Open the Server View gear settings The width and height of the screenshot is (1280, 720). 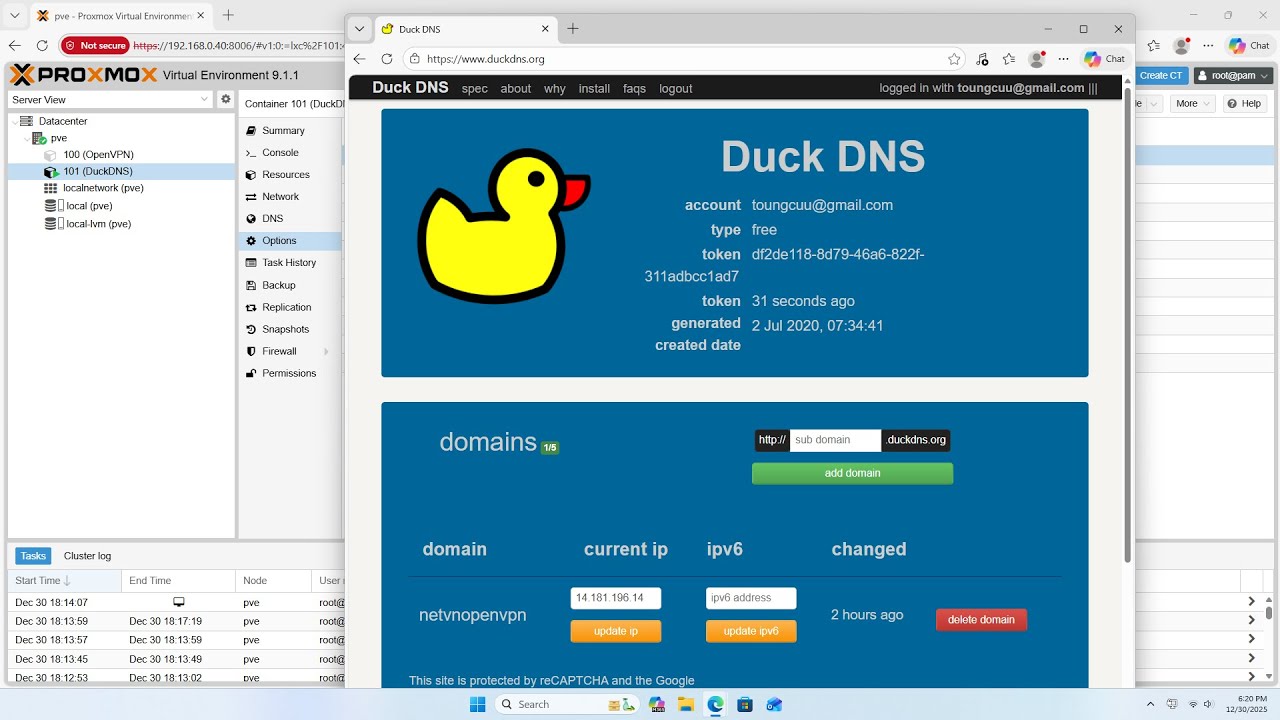click(226, 99)
